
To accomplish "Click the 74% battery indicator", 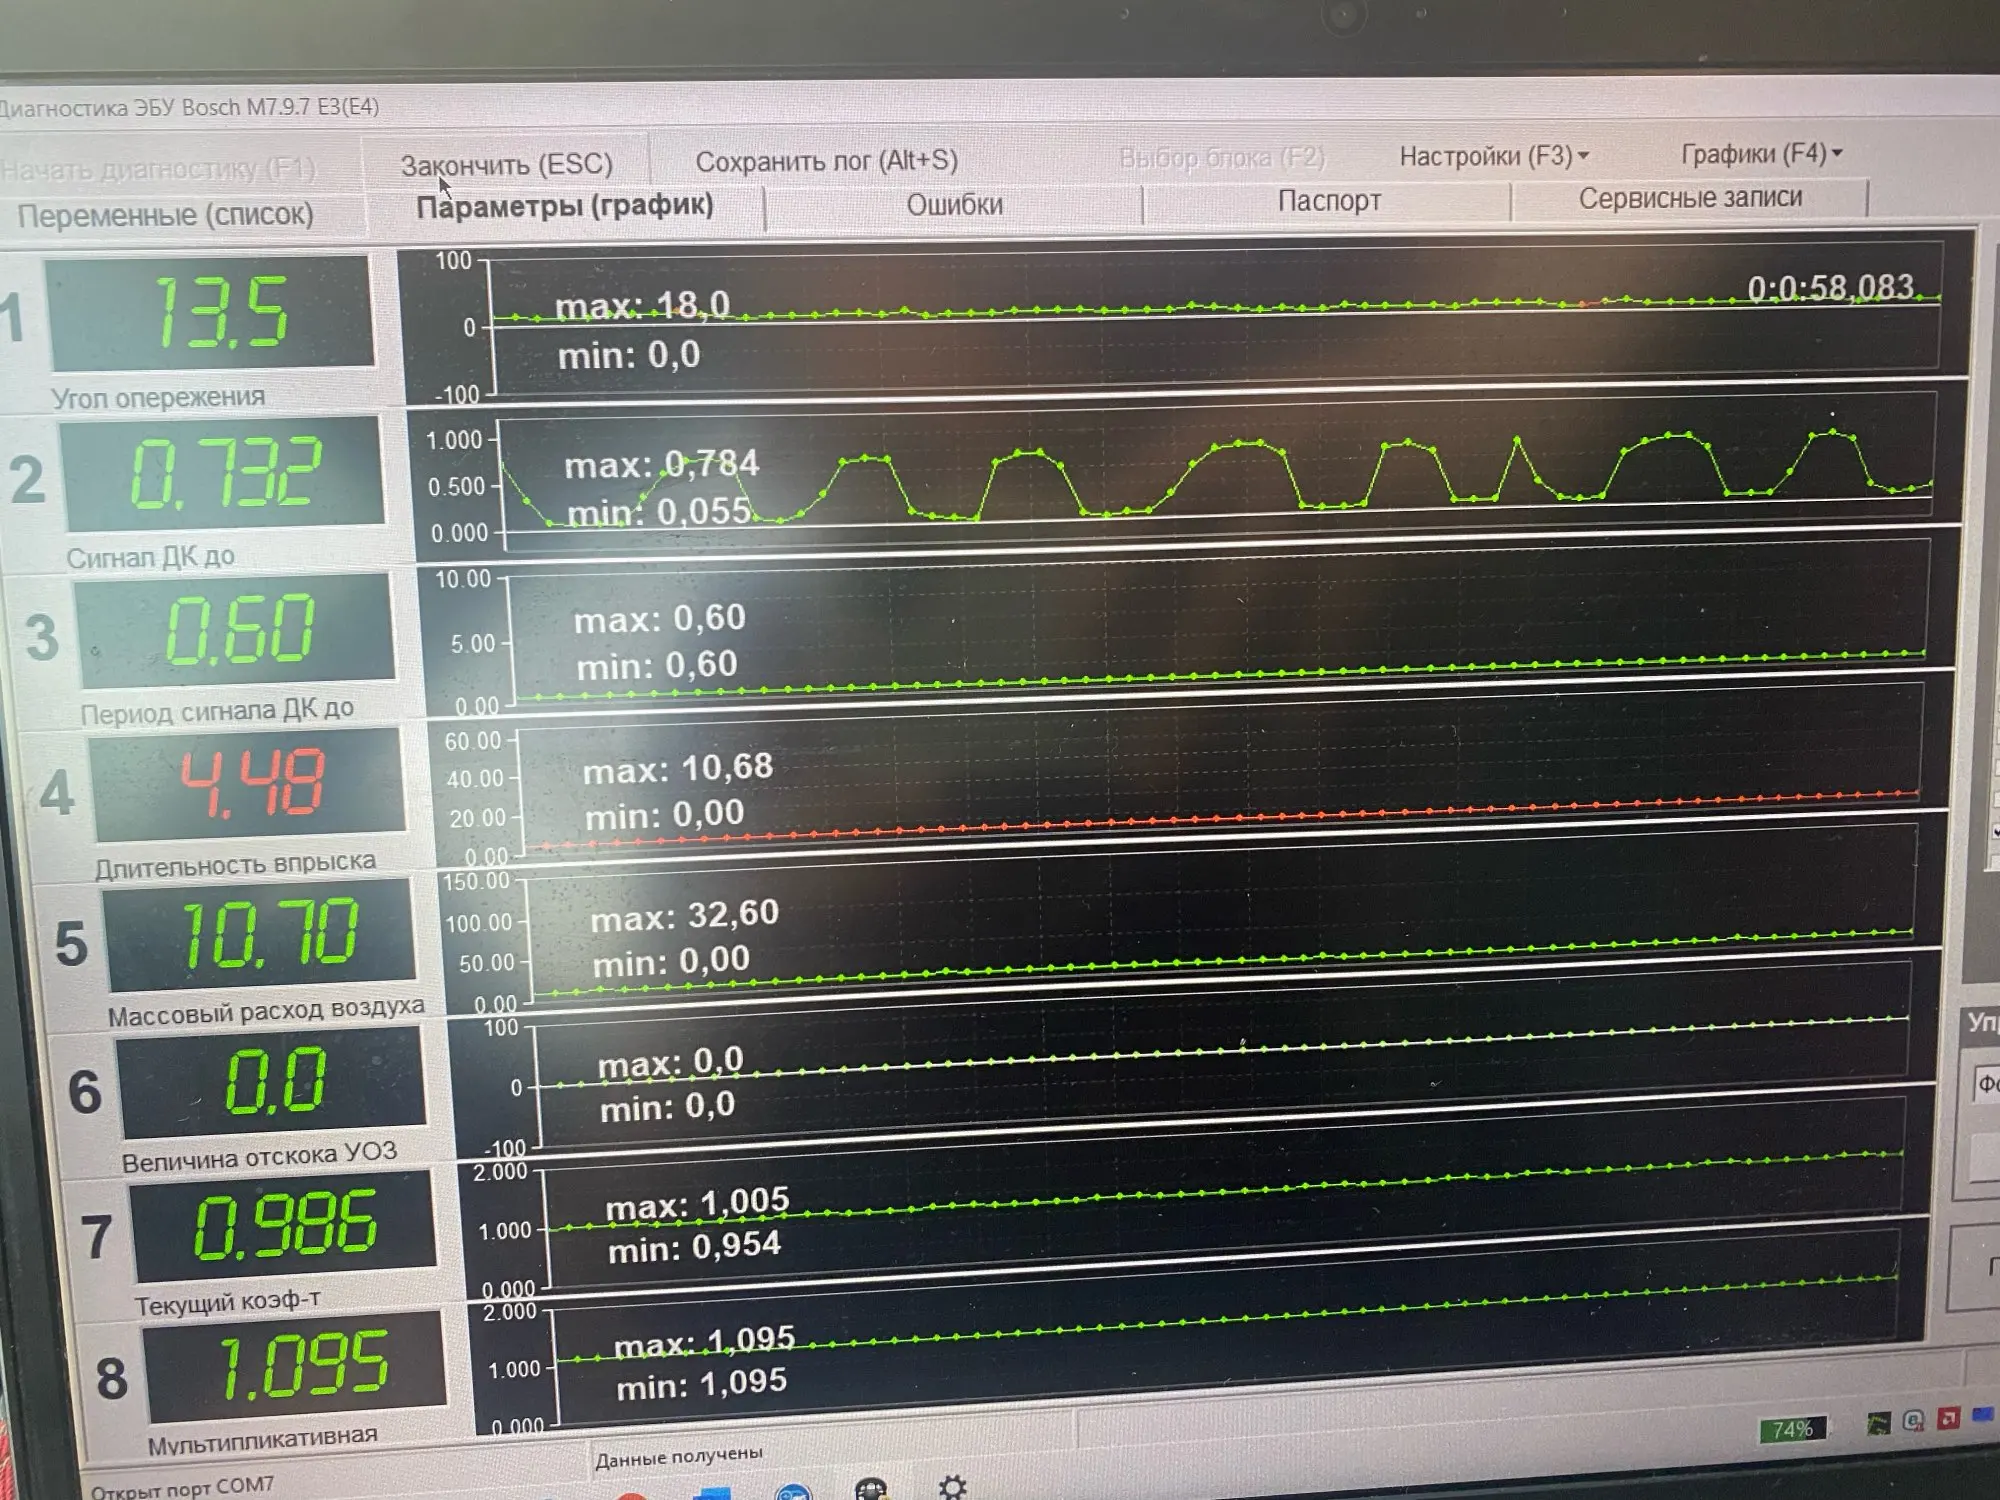I will coord(1792,1429).
